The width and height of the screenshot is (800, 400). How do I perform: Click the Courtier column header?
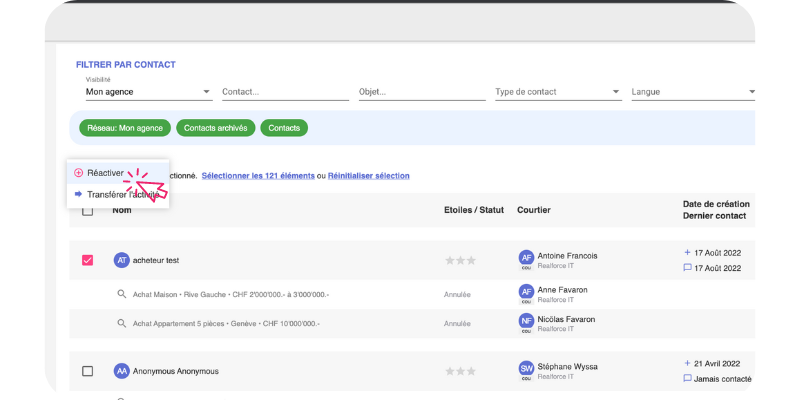pos(534,210)
